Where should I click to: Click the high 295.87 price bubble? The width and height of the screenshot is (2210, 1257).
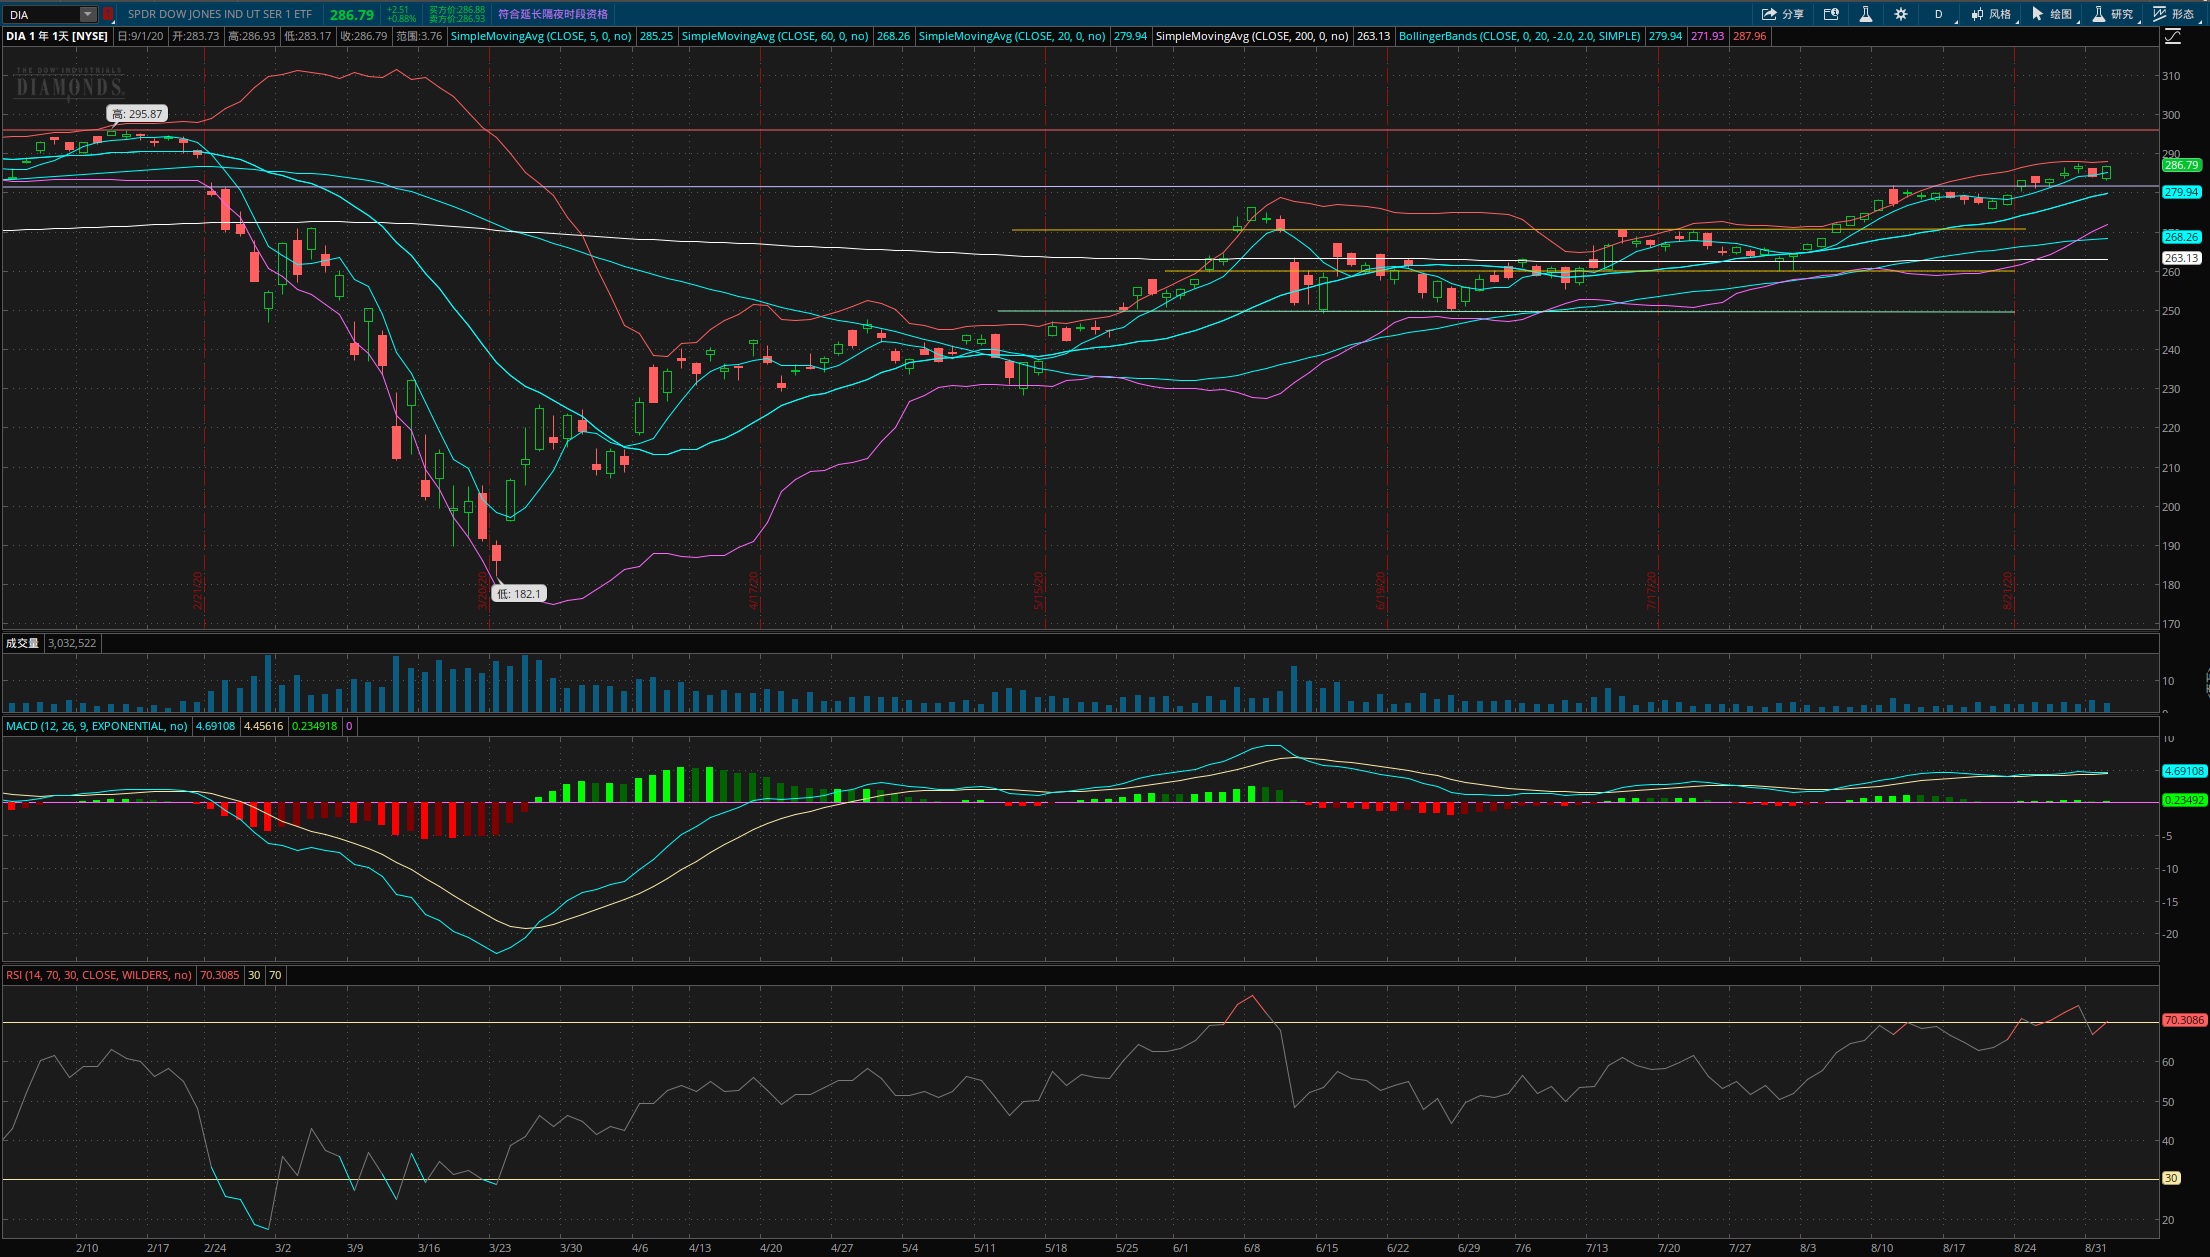[137, 114]
